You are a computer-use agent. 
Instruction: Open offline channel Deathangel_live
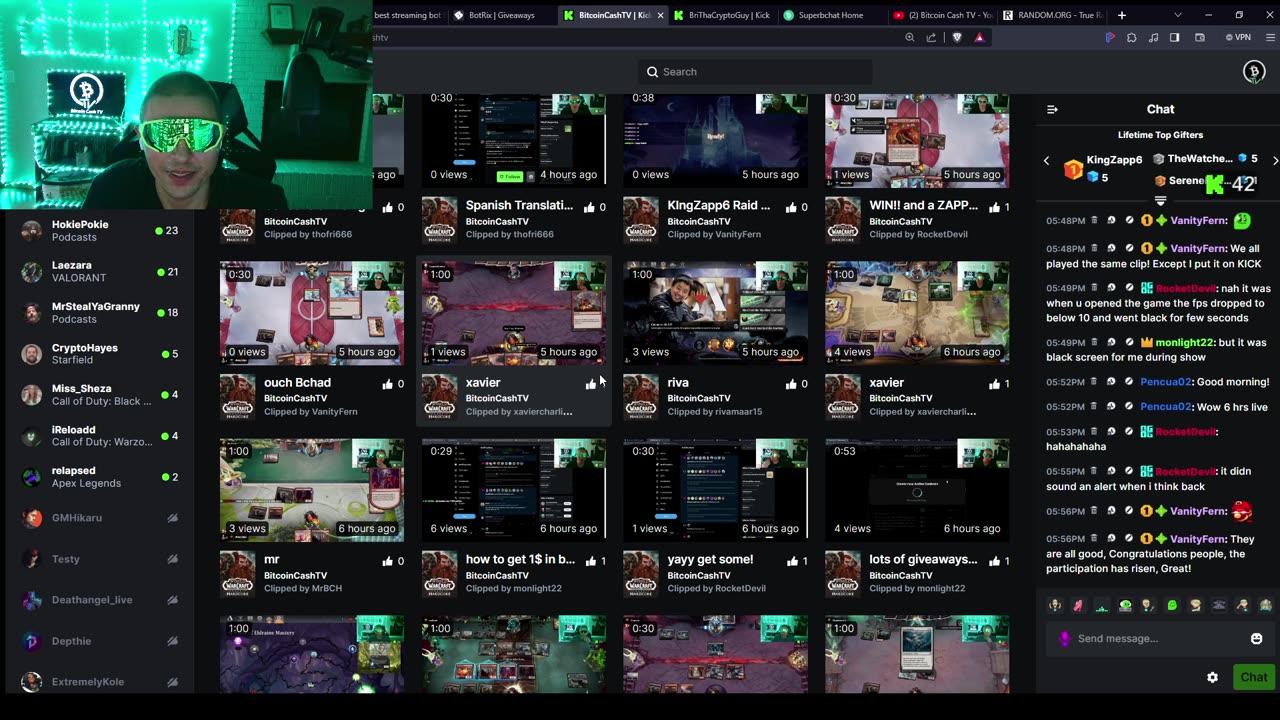[x=100, y=600]
